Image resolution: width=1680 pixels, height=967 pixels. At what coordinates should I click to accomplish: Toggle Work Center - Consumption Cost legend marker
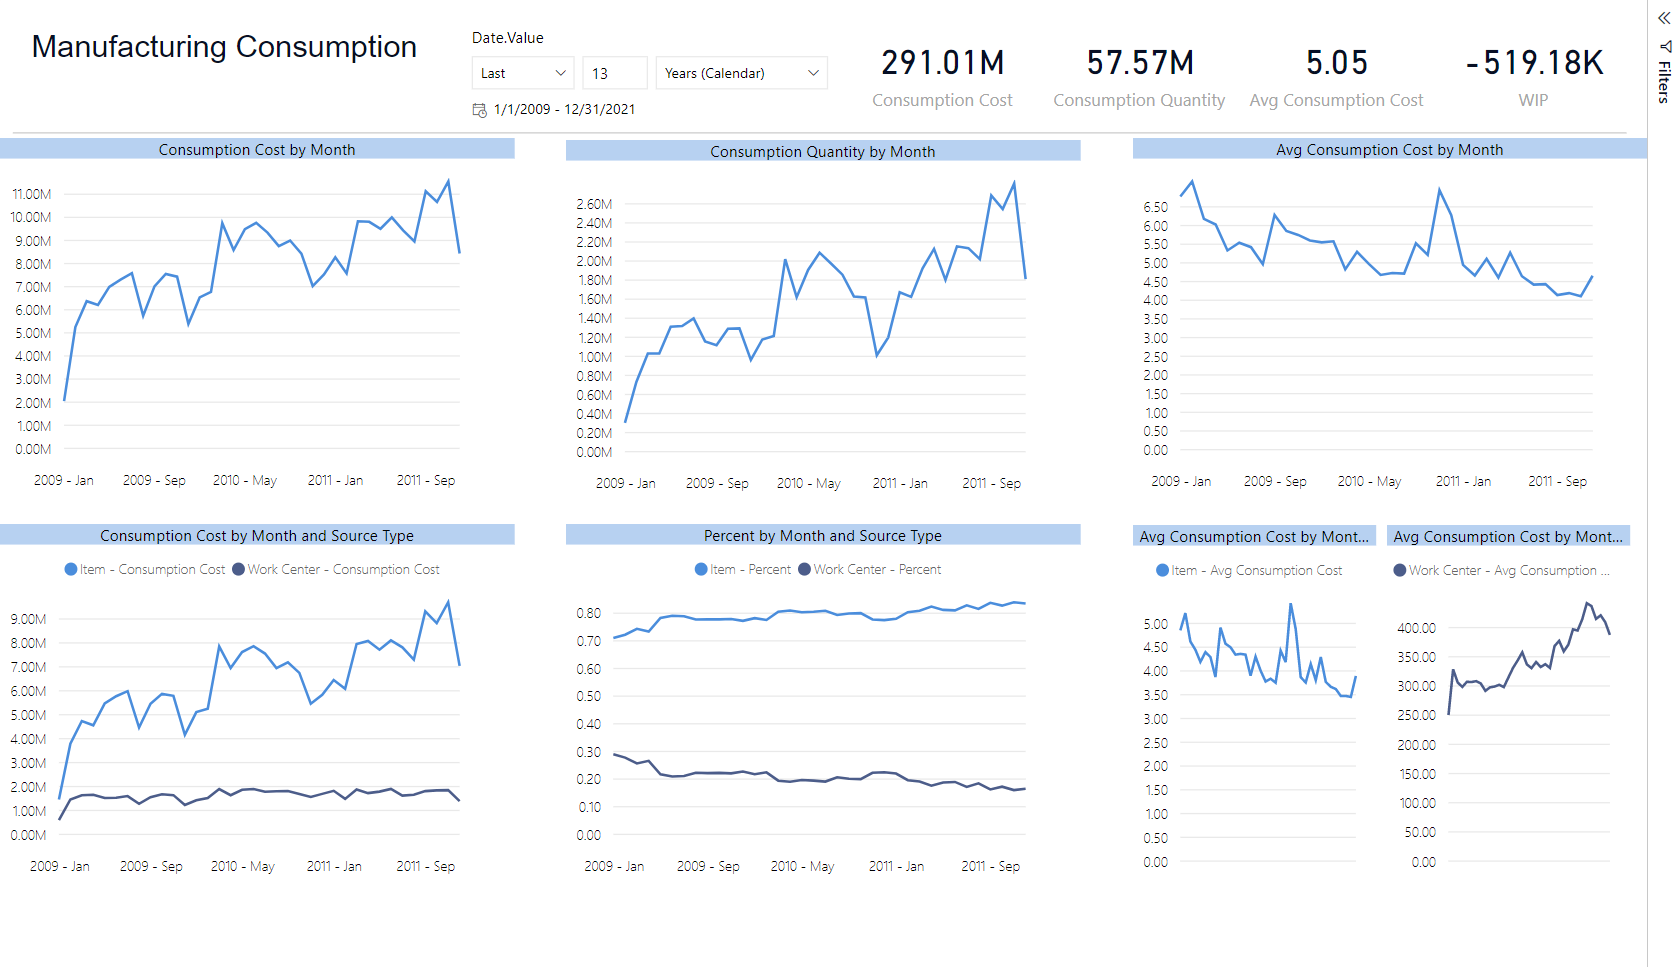[238, 569]
